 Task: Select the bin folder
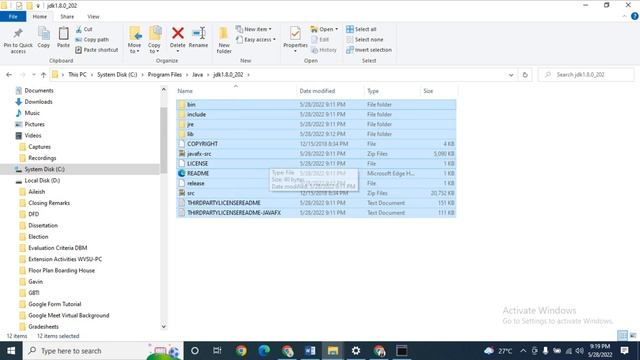point(316,104)
